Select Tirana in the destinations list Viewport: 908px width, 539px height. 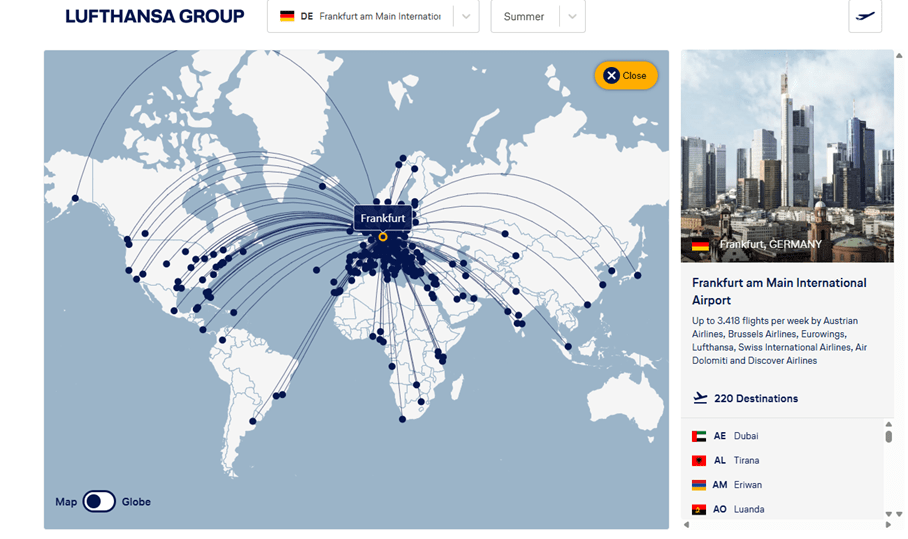click(x=746, y=460)
